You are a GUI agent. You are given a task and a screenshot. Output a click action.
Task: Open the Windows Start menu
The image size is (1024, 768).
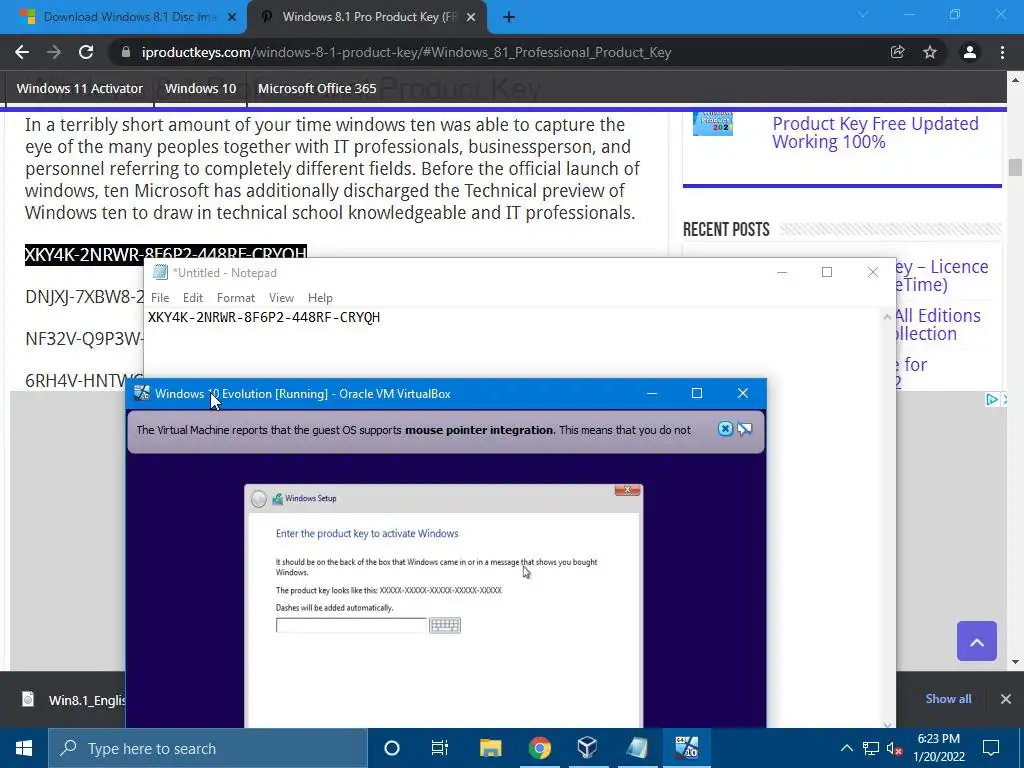coord(24,748)
